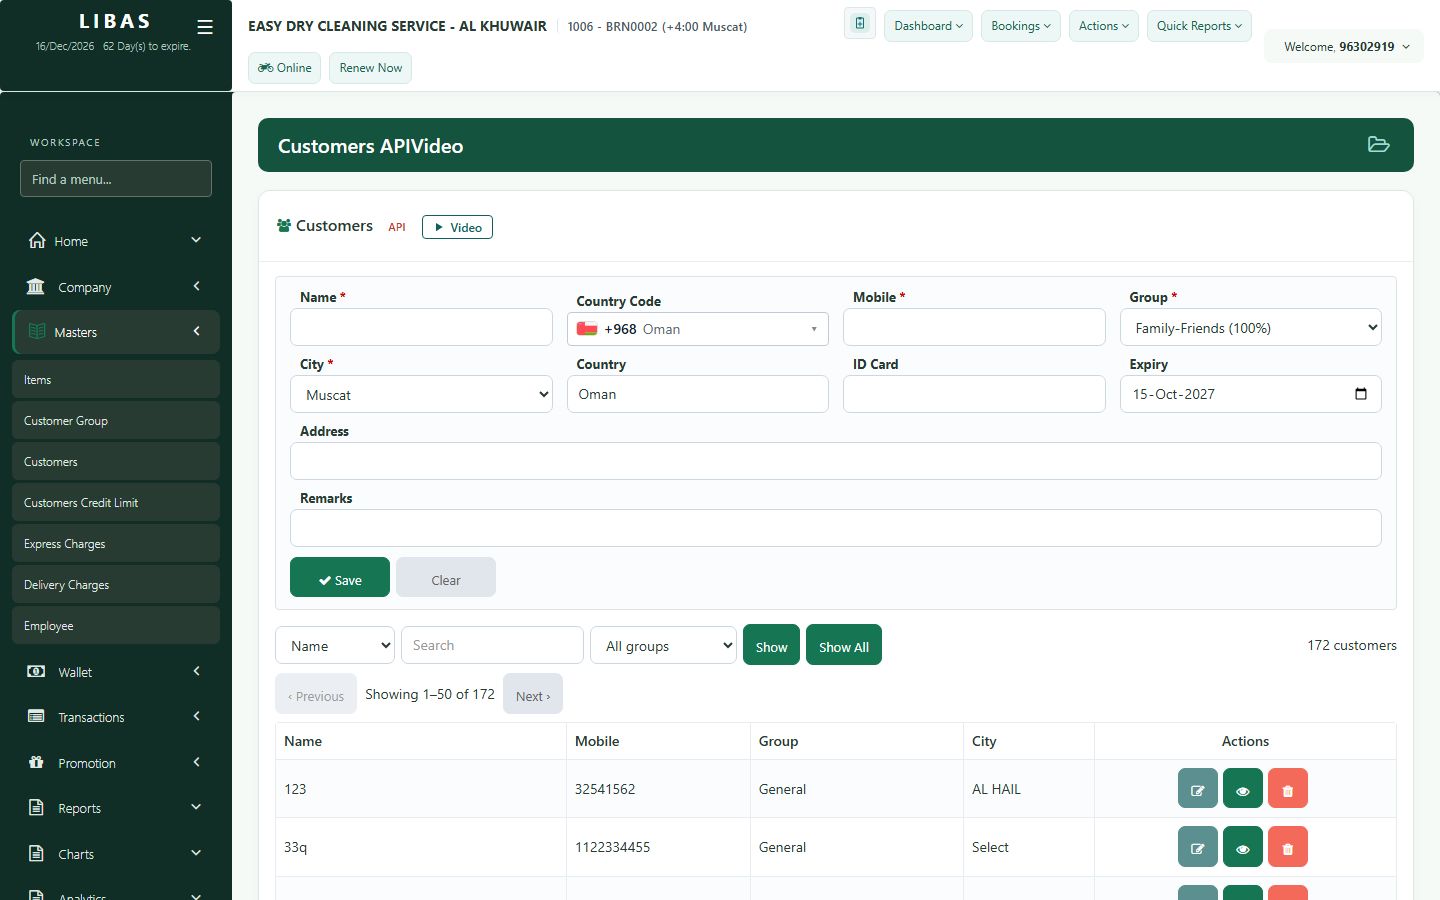Go to Next page of customers
Screen dimensions: 1440x900
click(x=533, y=694)
